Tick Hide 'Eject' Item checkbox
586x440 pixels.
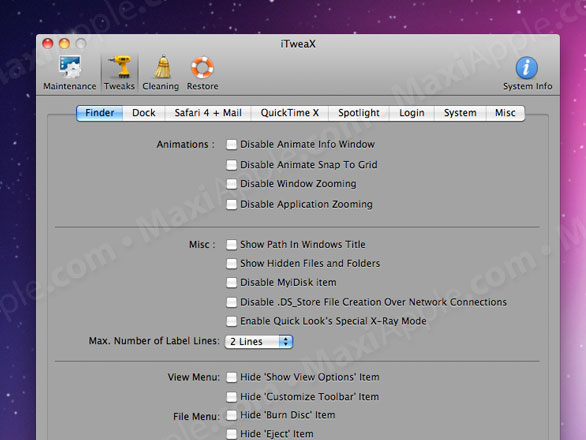click(x=231, y=434)
